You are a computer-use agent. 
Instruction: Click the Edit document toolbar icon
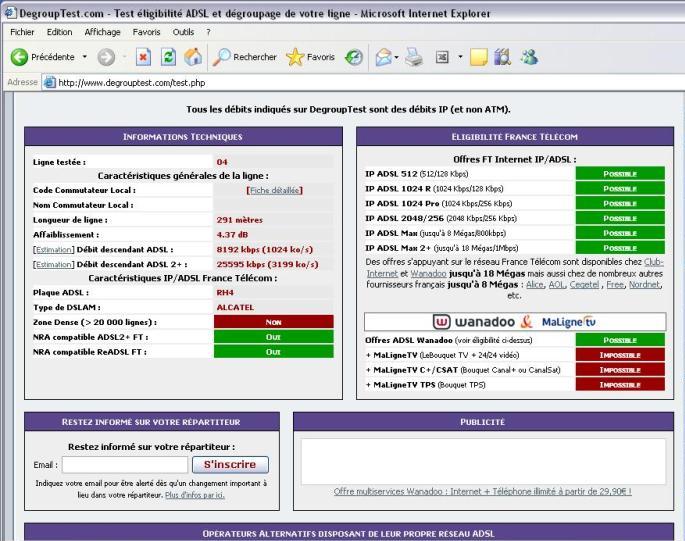click(442, 57)
